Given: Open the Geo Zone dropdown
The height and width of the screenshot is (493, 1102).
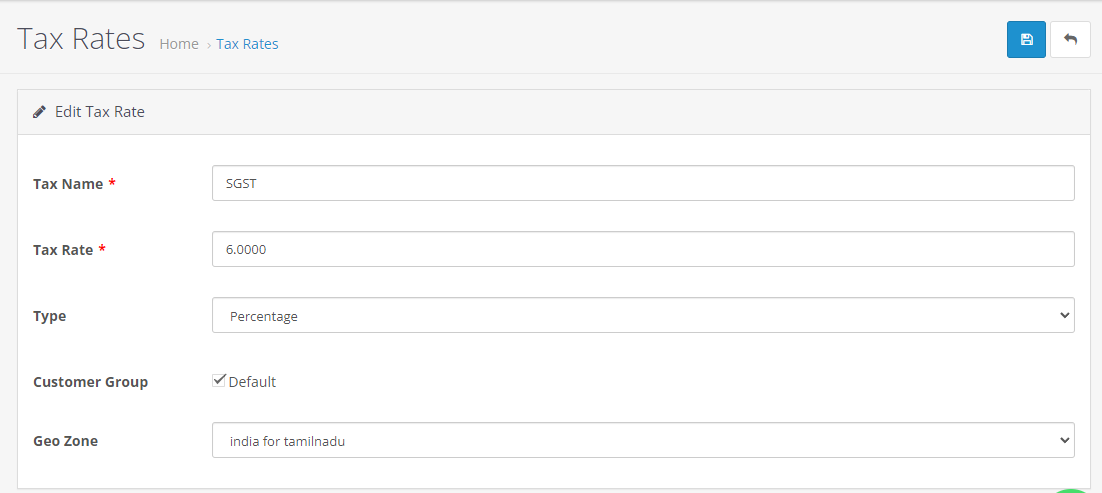Looking at the screenshot, I should [643, 440].
